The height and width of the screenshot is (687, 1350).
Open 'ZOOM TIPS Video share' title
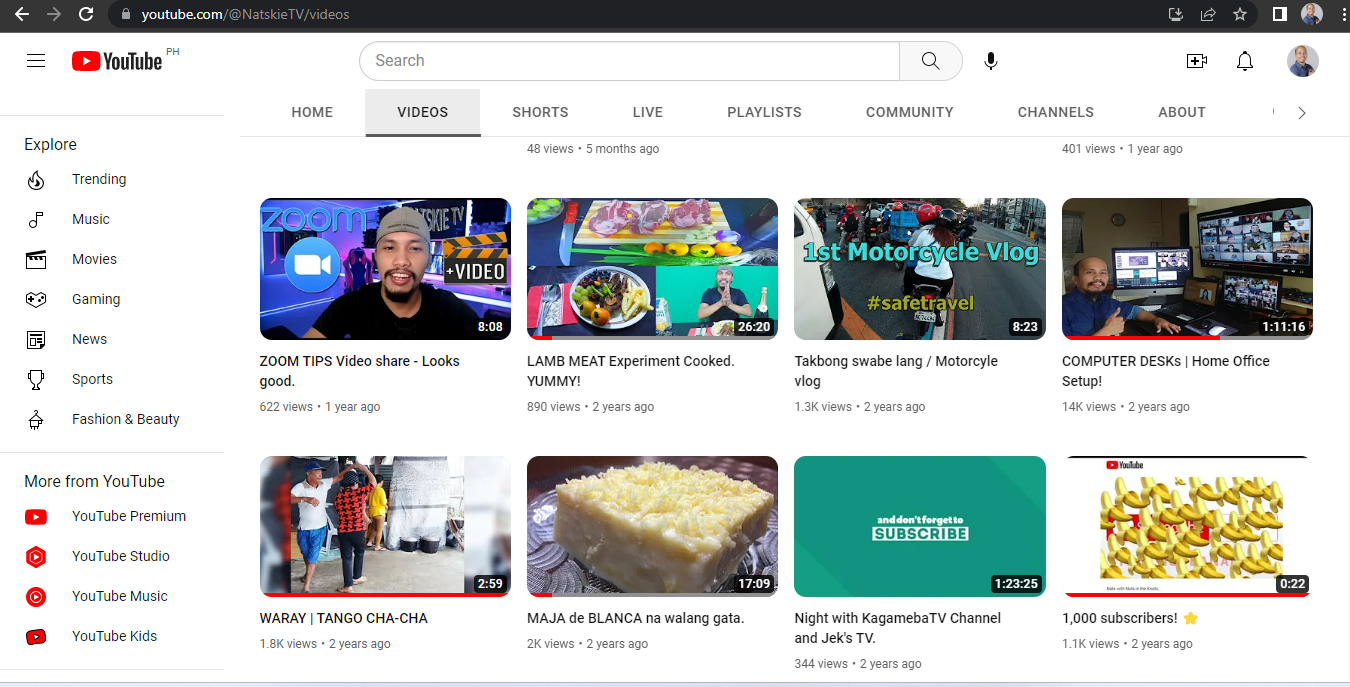tap(359, 371)
